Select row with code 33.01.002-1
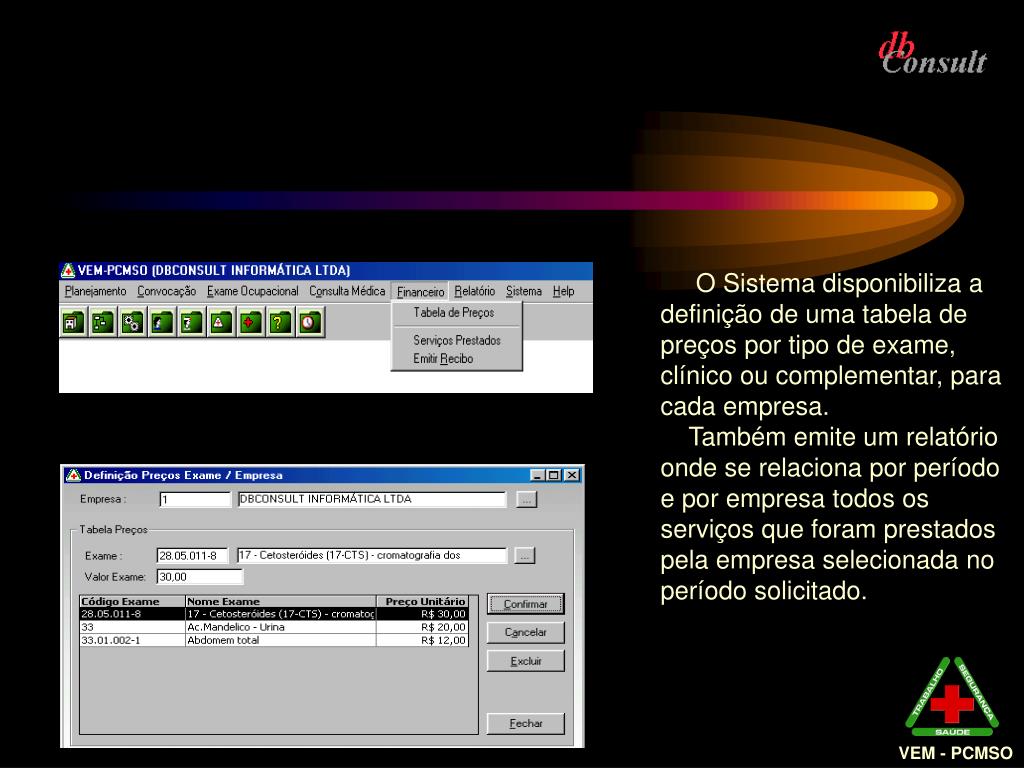This screenshot has height=768, width=1024. (x=274, y=640)
